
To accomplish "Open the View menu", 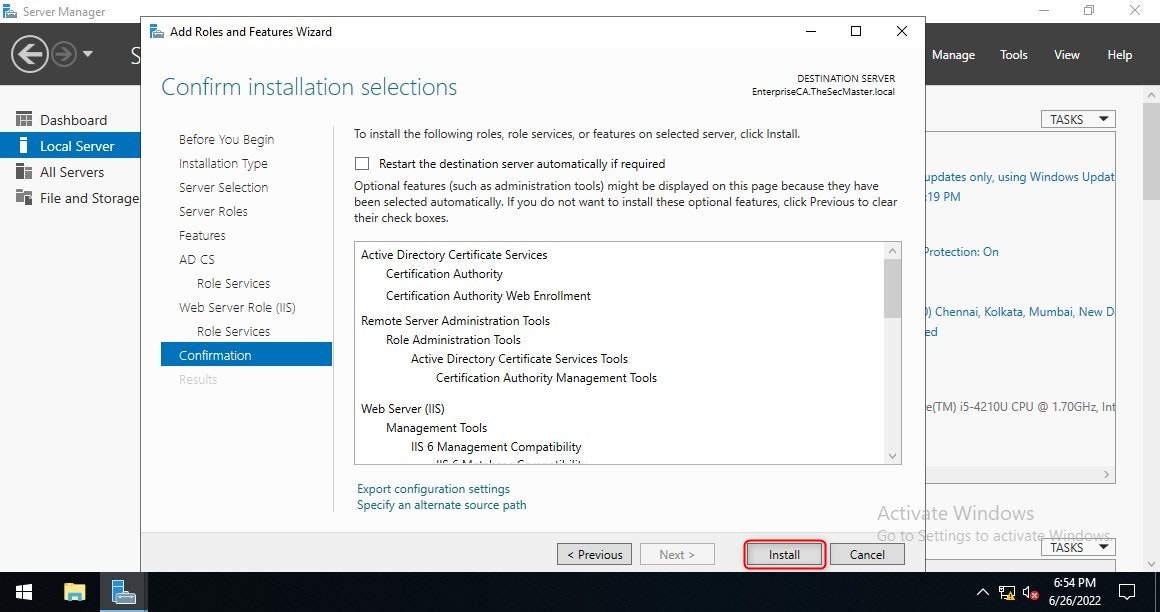I will click(x=1066, y=55).
